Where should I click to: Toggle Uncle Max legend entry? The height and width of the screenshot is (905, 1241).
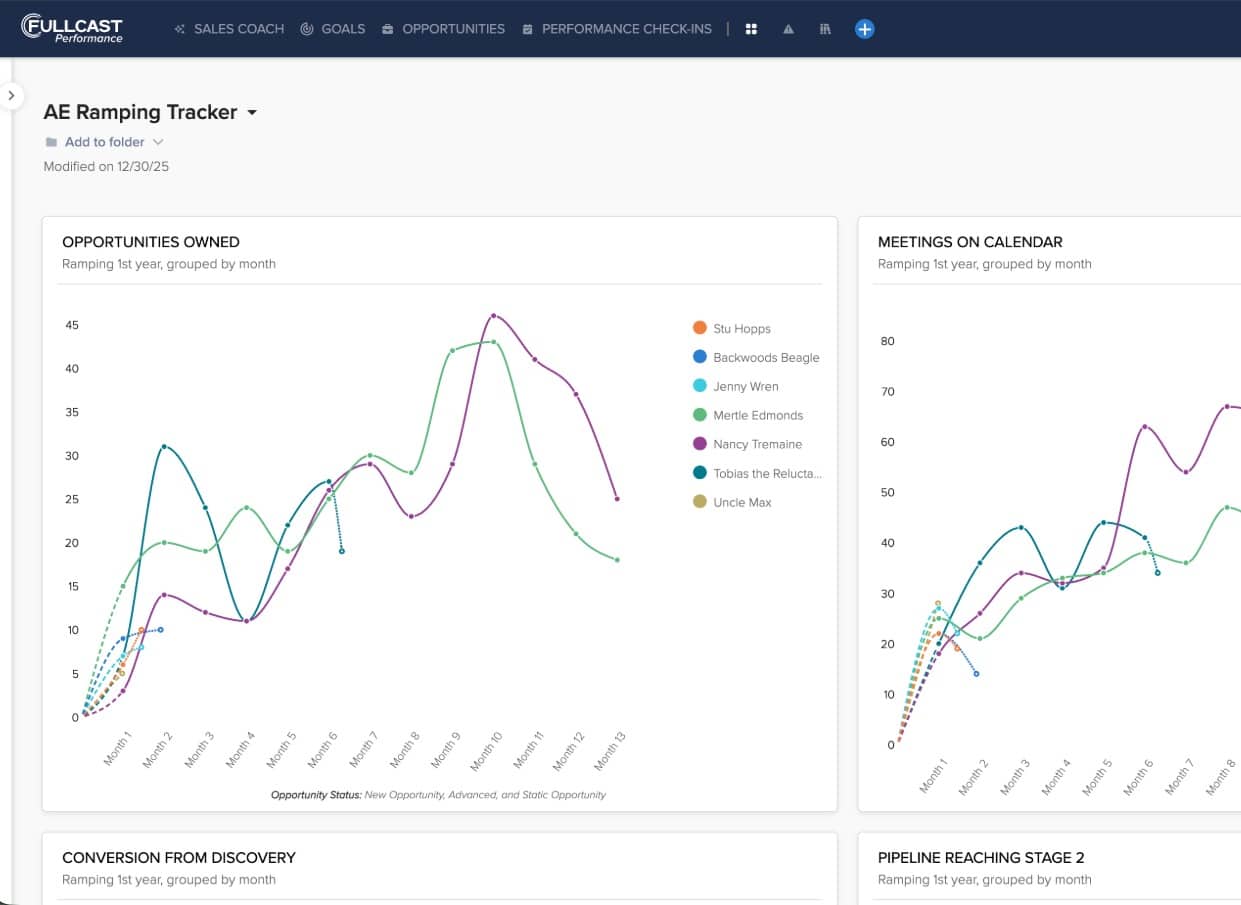click(x=732, y=502)
